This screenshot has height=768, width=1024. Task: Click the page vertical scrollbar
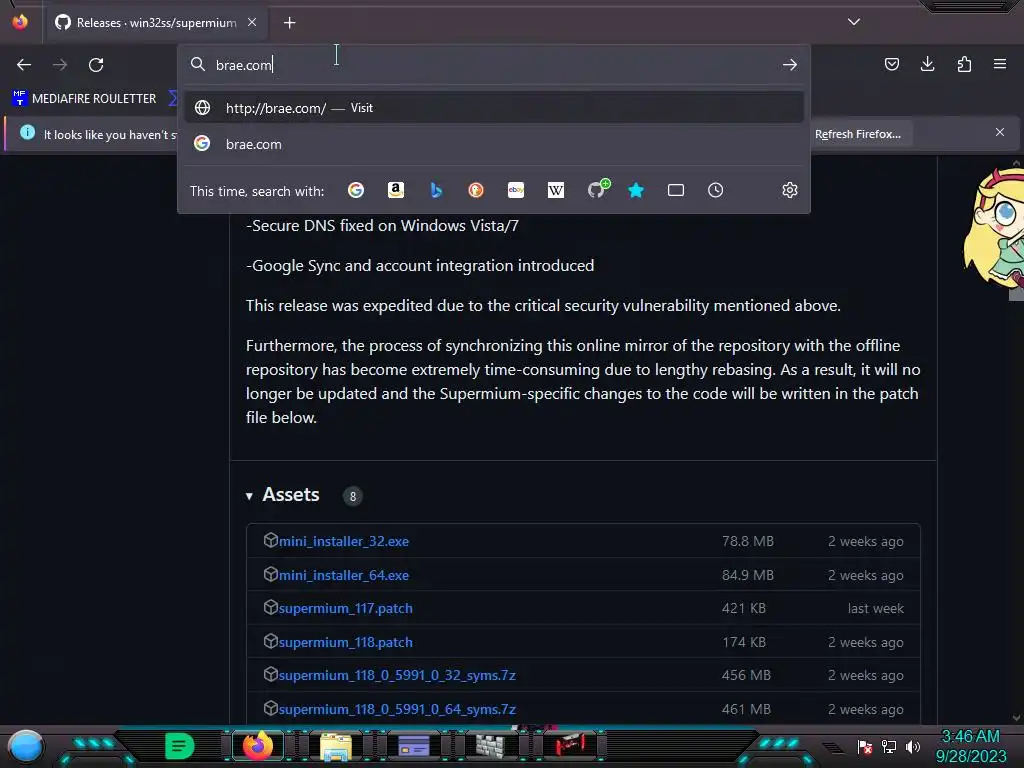pos(1016,441)
